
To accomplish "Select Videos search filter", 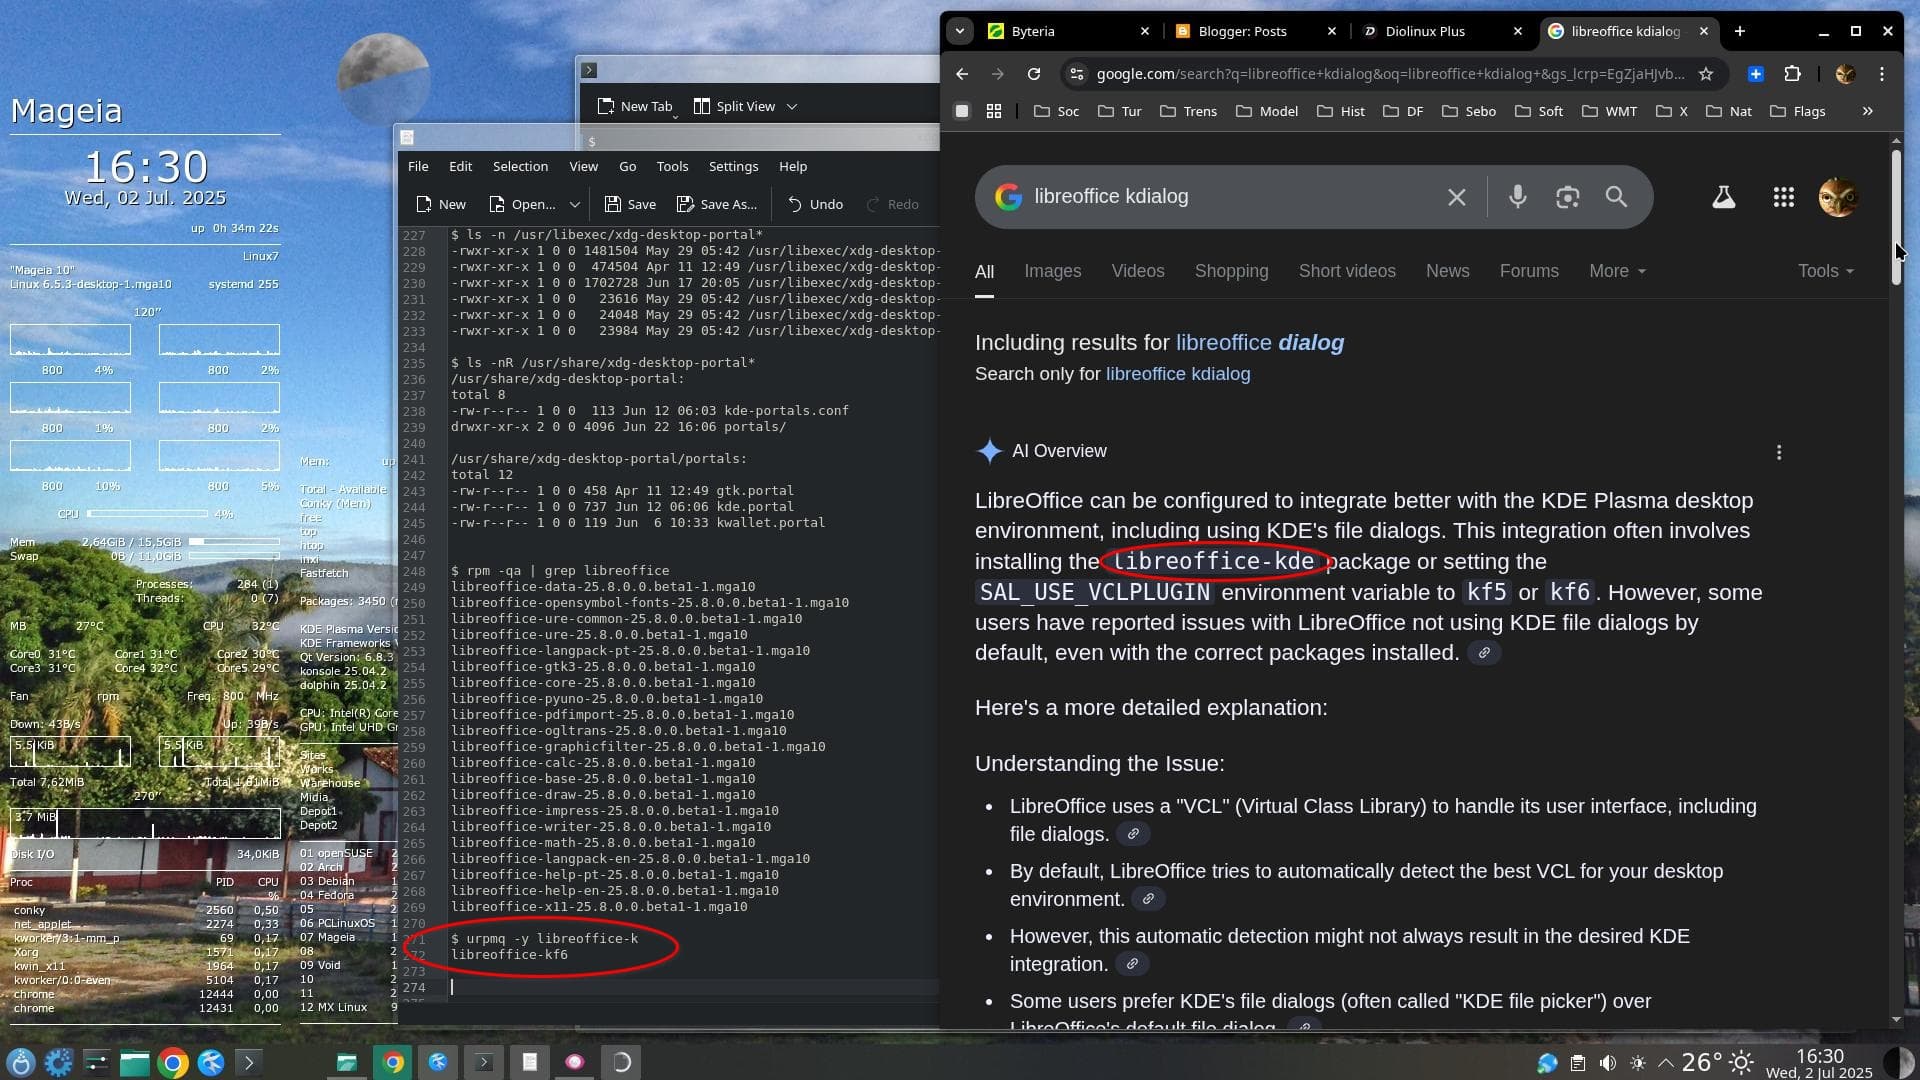I will (x=1138, y=271).
